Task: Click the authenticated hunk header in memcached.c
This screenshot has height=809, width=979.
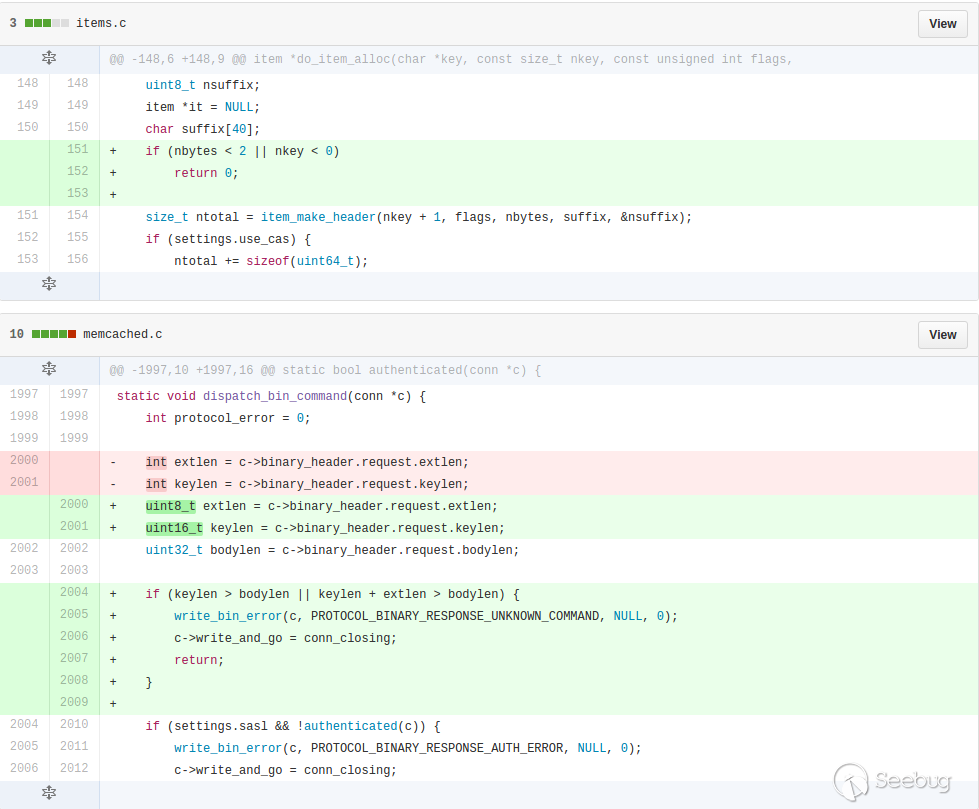Action: pyautogui.click(x=325, y=370)
